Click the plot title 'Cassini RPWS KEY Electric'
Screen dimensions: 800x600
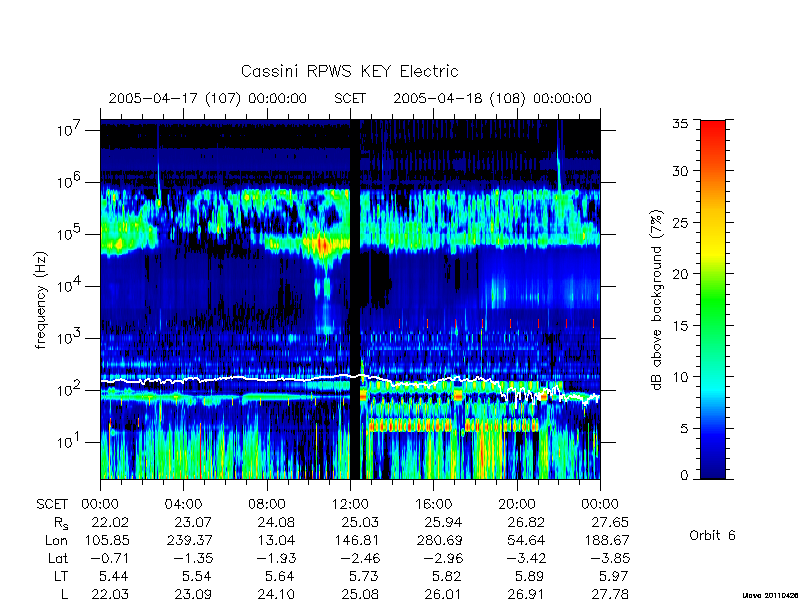pos(349,71)
